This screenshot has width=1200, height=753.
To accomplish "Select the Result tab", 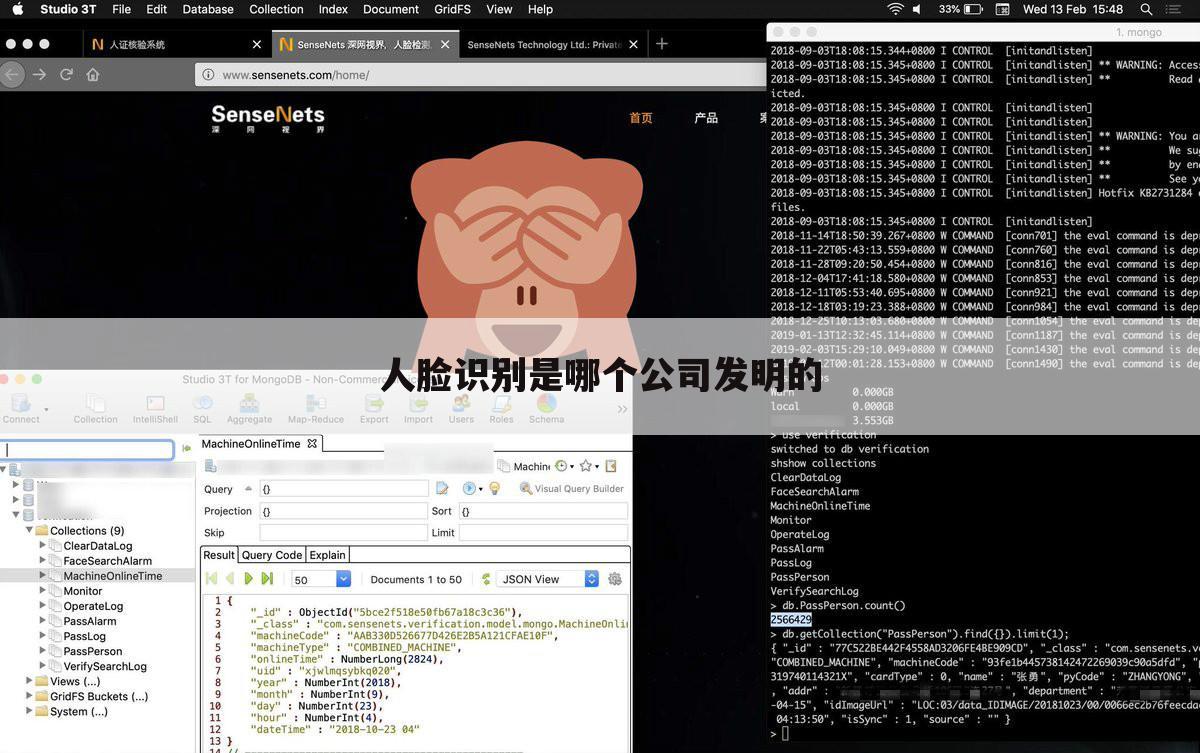I will click(219, 555).
